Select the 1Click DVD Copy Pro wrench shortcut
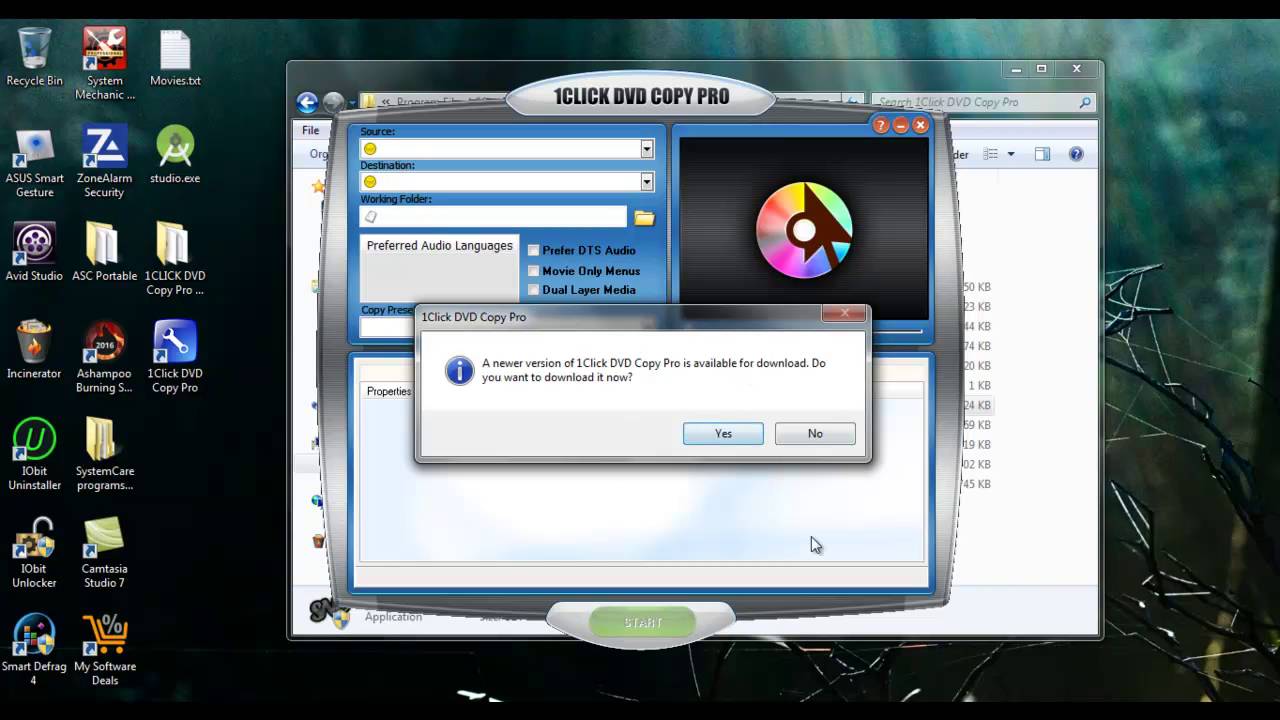This screenshot has height=720, width=1280. click(x=175, y=357)
